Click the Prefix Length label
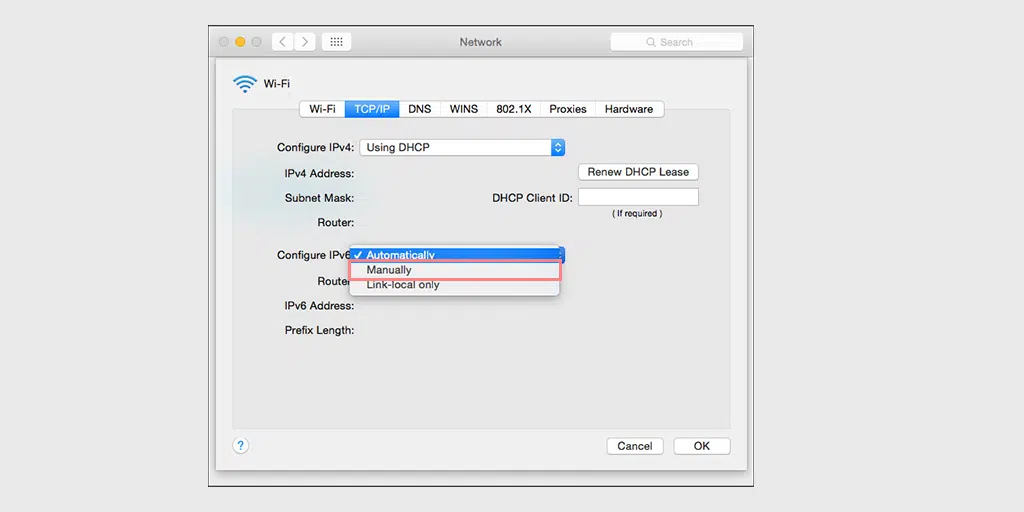Screen dimensions: 1024x512 click(319, 330)
